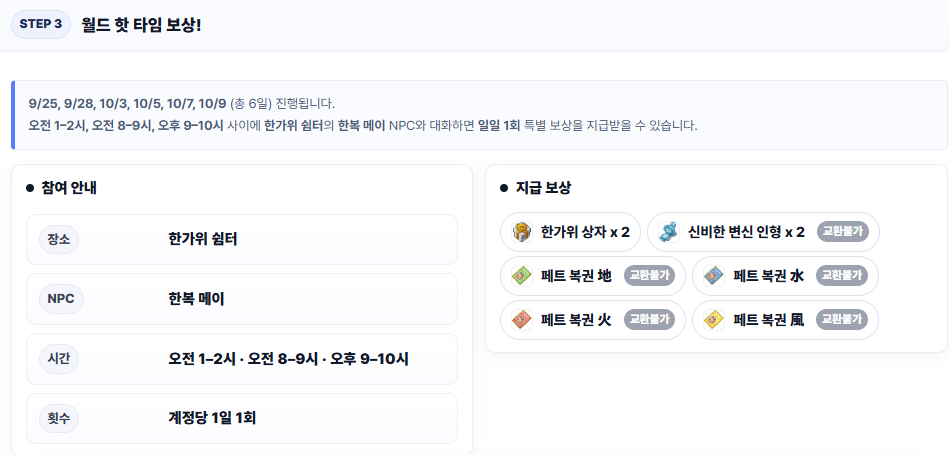Click 교환불가 badge on 페트 복권 風
Image resolution: width=949 pixels, height=455 pixels.
pyautogui.click(x=841, y=320)
